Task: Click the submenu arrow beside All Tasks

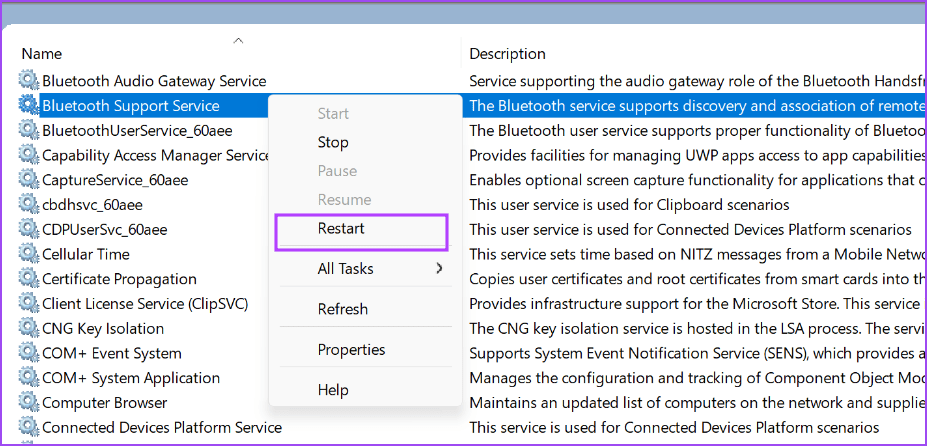Action: coord(439,268)
